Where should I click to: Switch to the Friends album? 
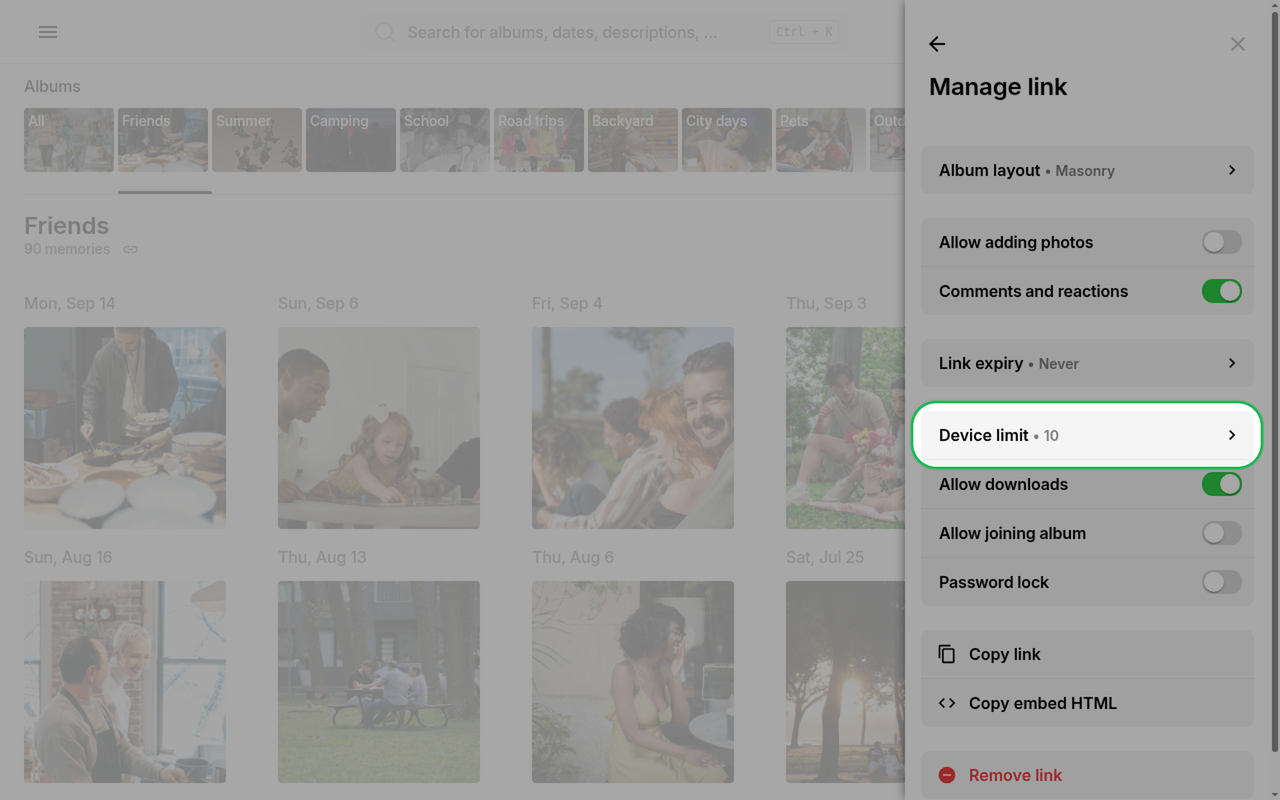pos(163,140)
